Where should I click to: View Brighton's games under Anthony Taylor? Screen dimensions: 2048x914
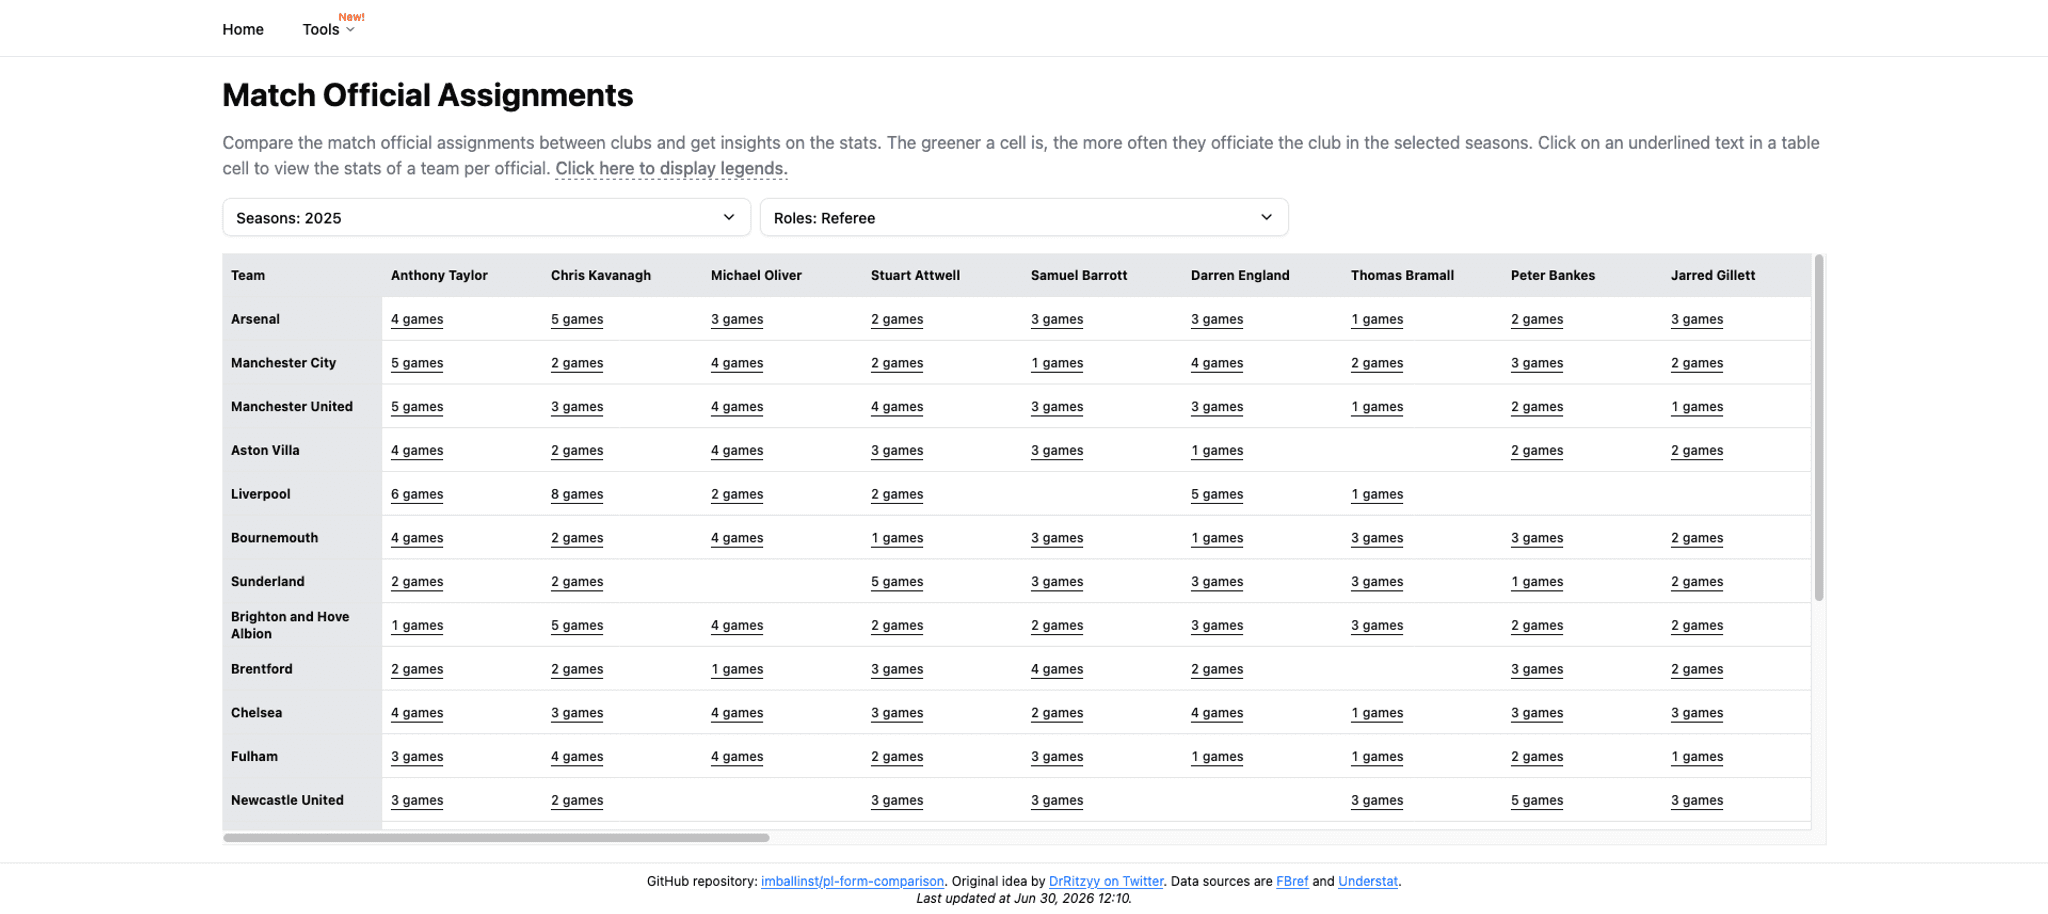(x=417, y=625)
